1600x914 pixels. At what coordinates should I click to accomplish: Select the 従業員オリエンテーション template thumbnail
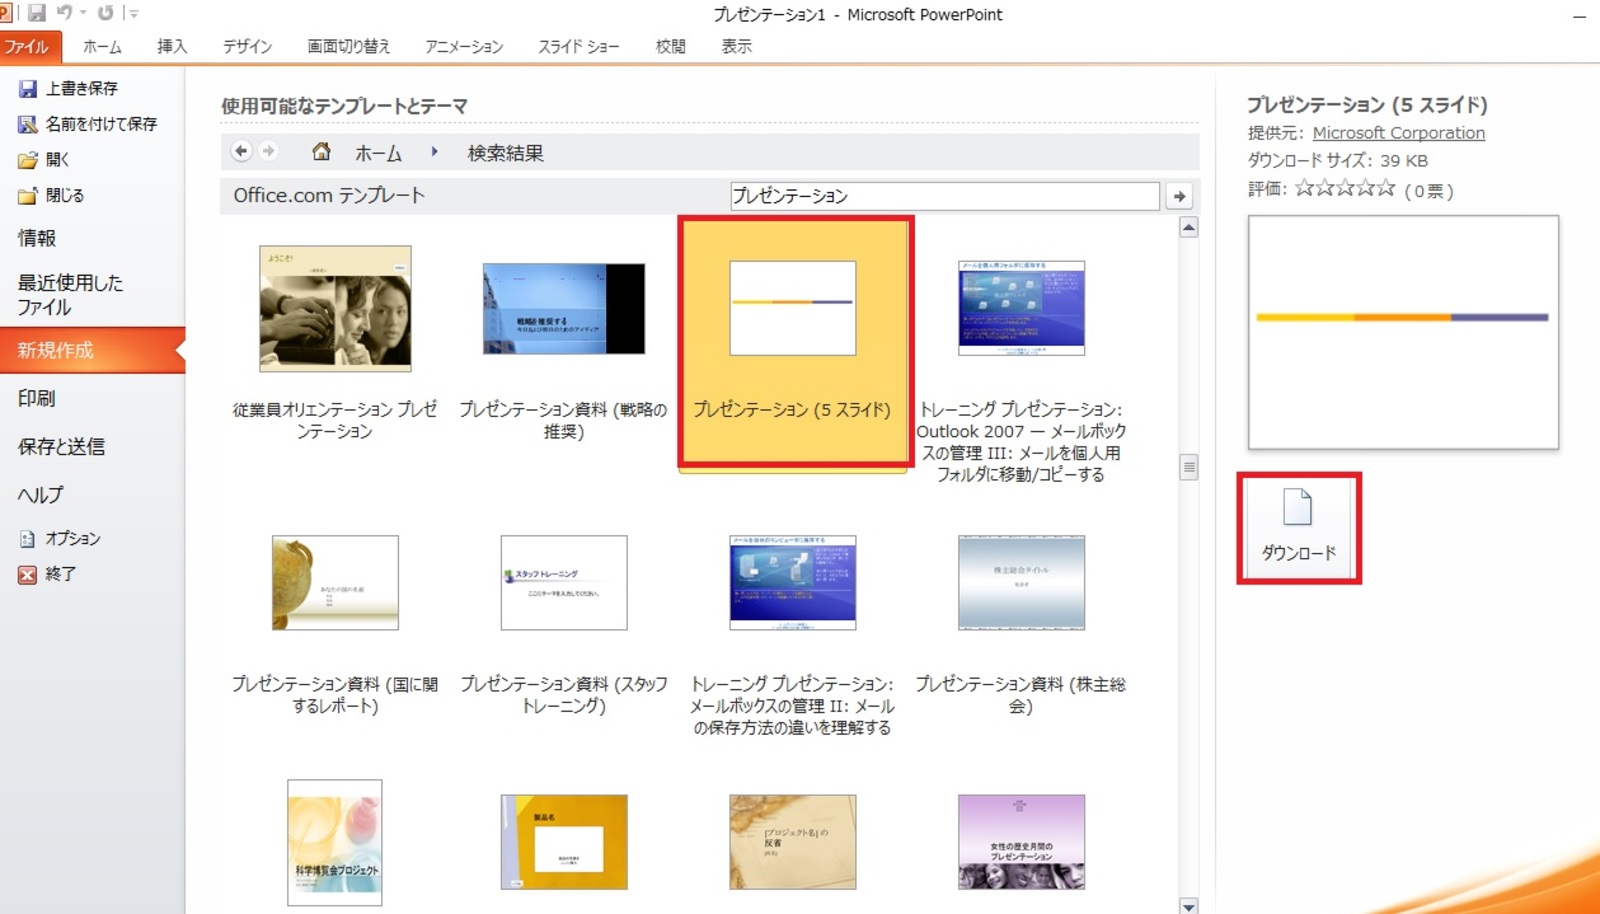pyautogui.click(x=335, y=309)
